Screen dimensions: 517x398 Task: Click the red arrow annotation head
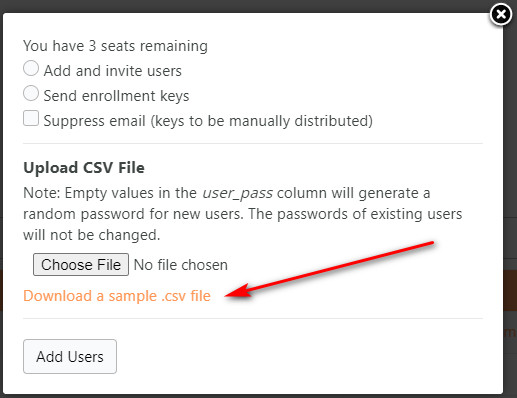click(x=237, y=291)
